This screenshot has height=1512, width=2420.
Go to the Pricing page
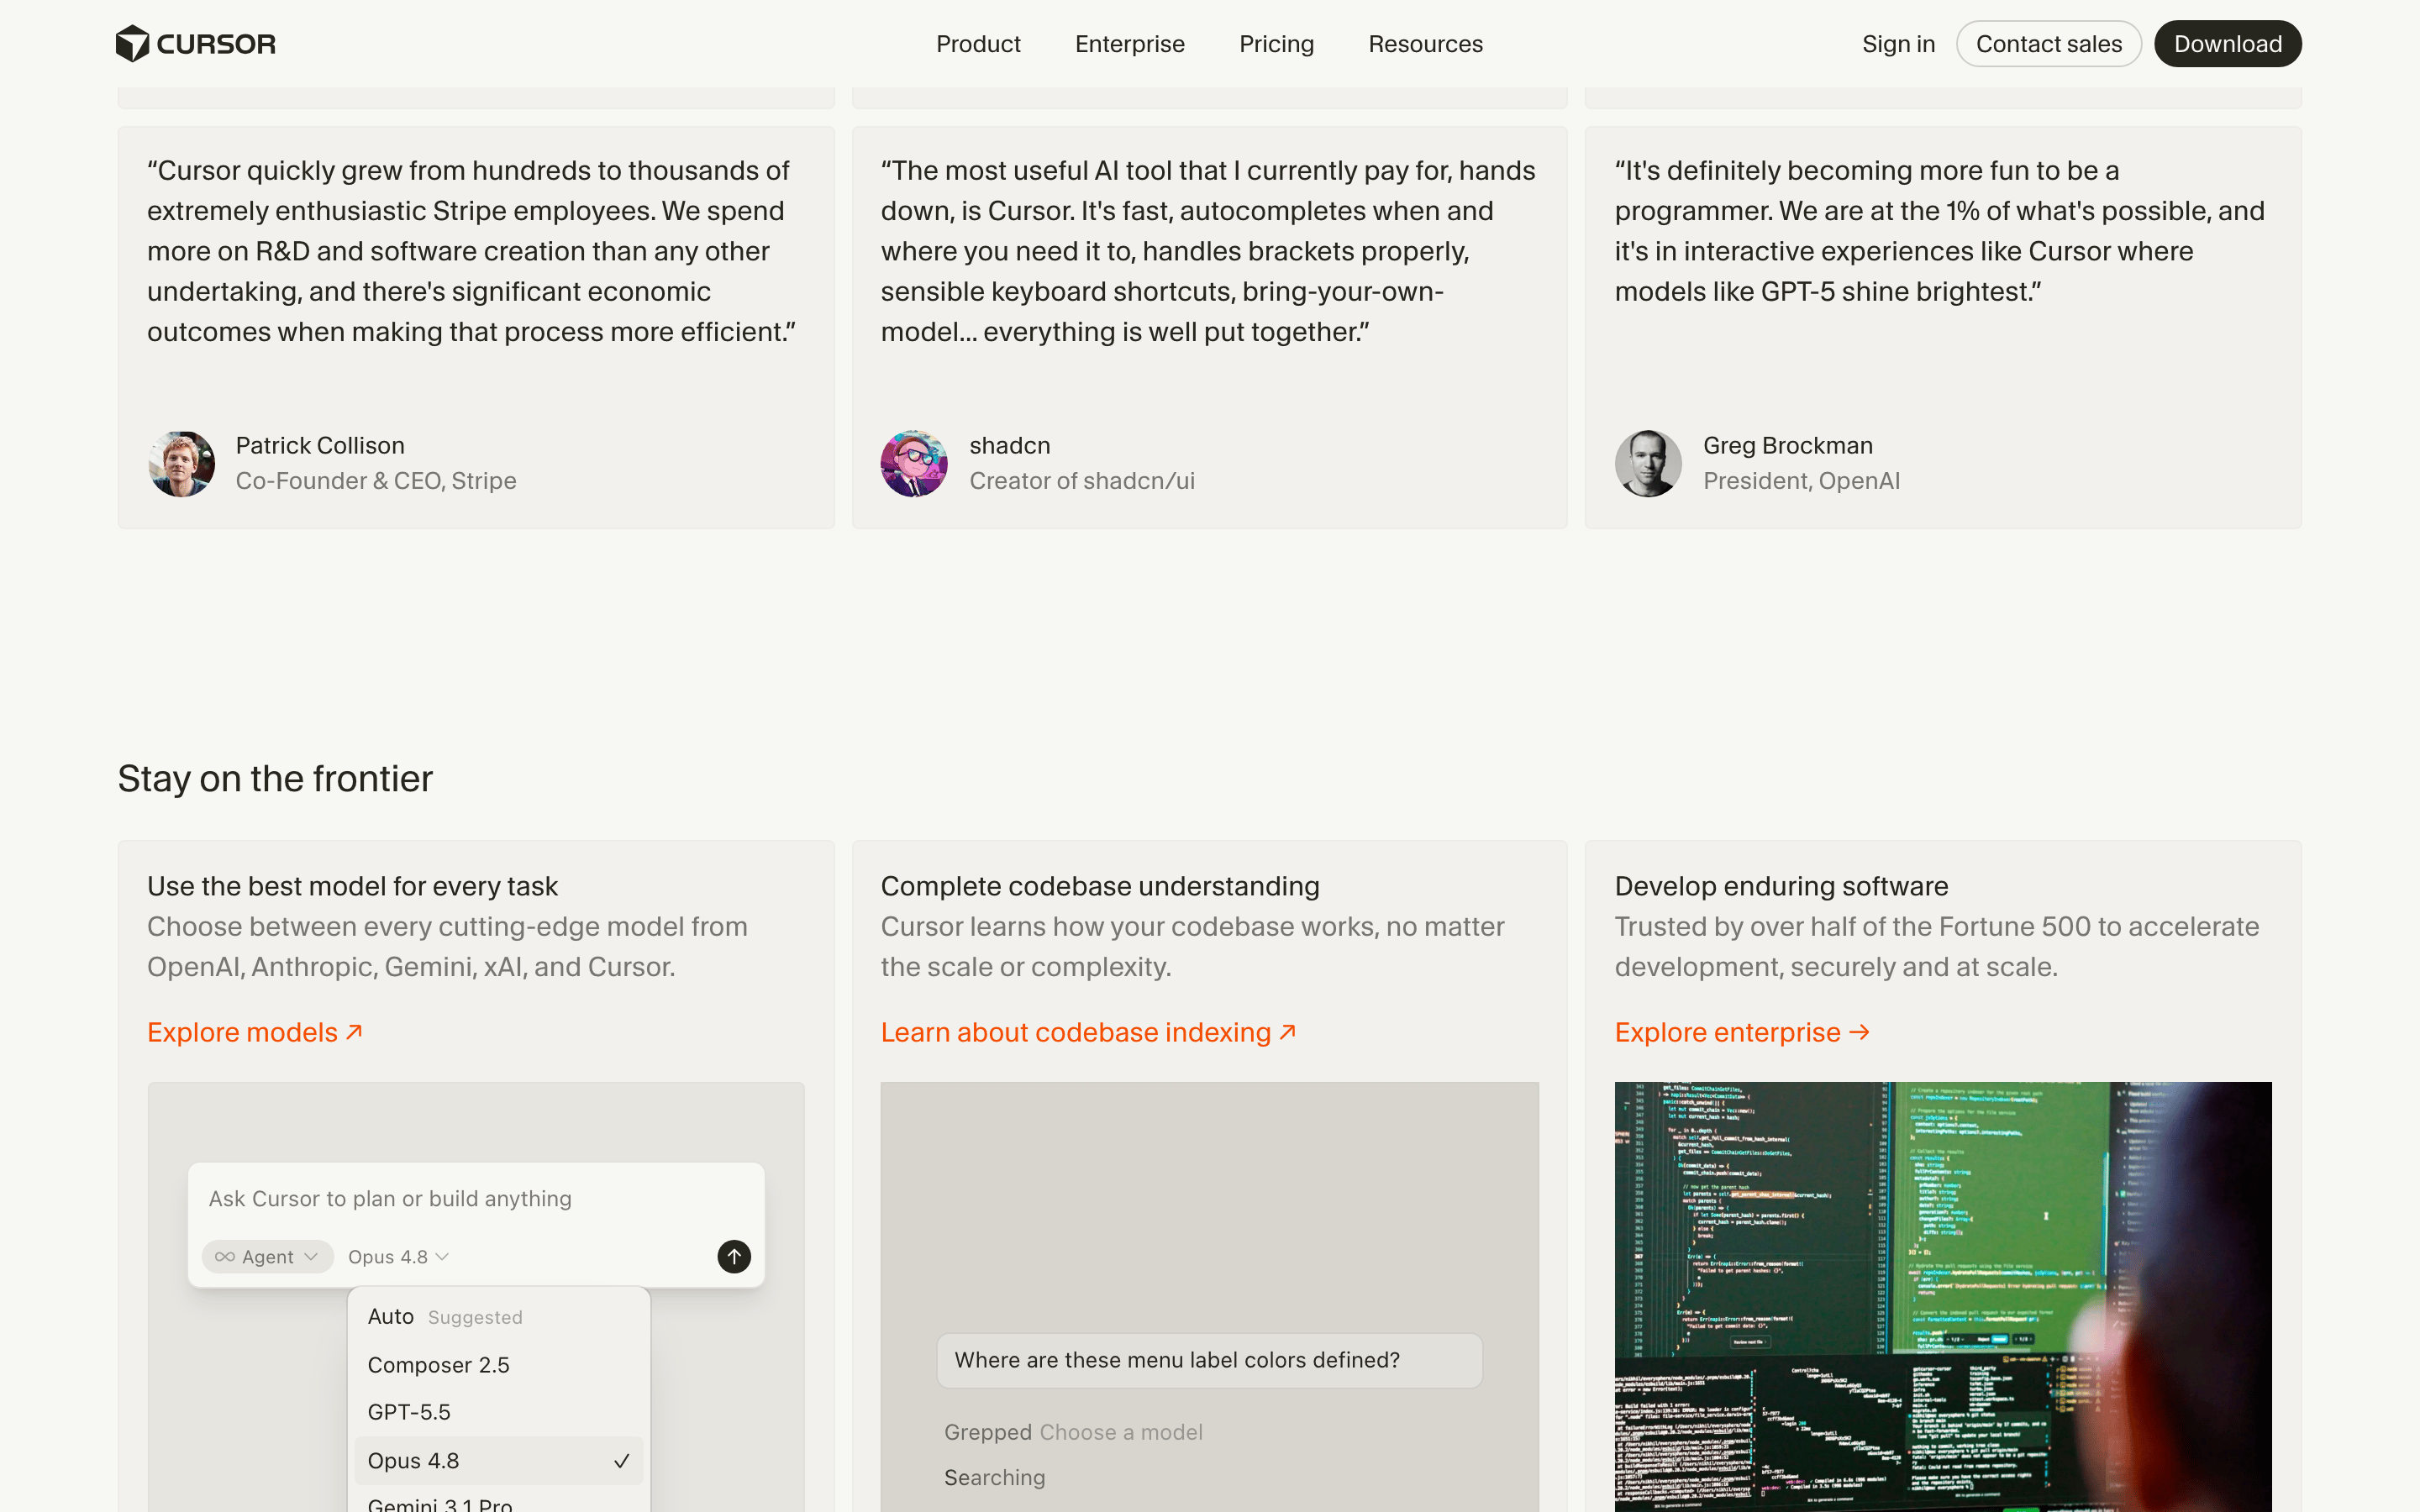point(1276,44)
